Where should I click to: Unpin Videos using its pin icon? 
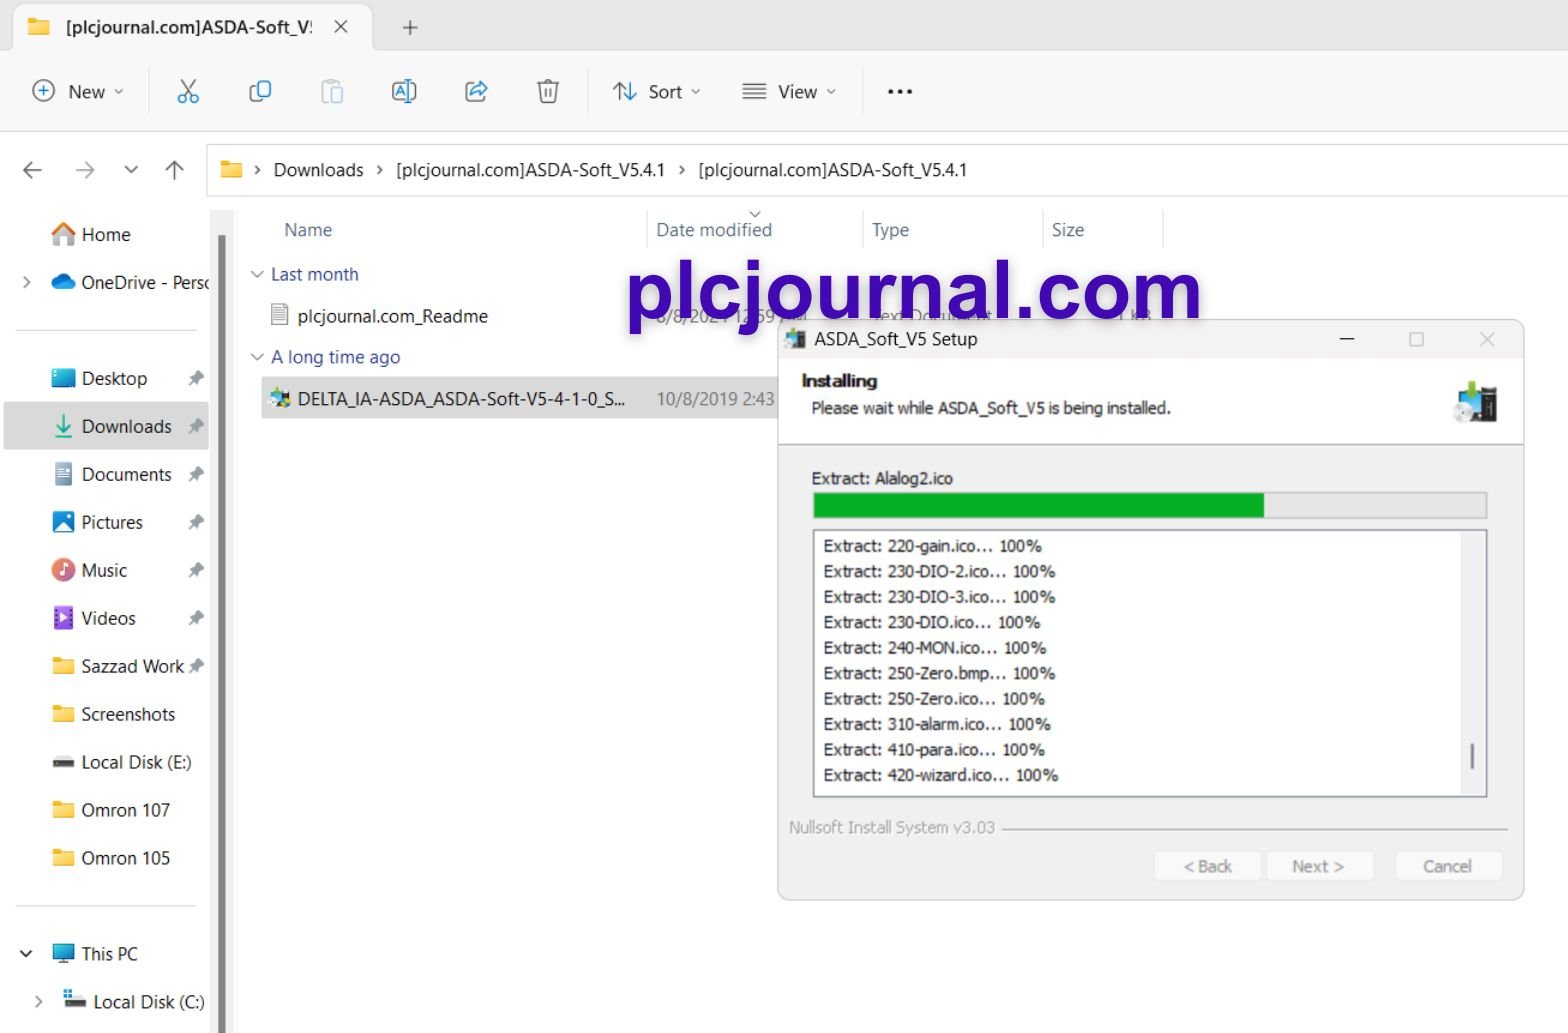point(196,618)
